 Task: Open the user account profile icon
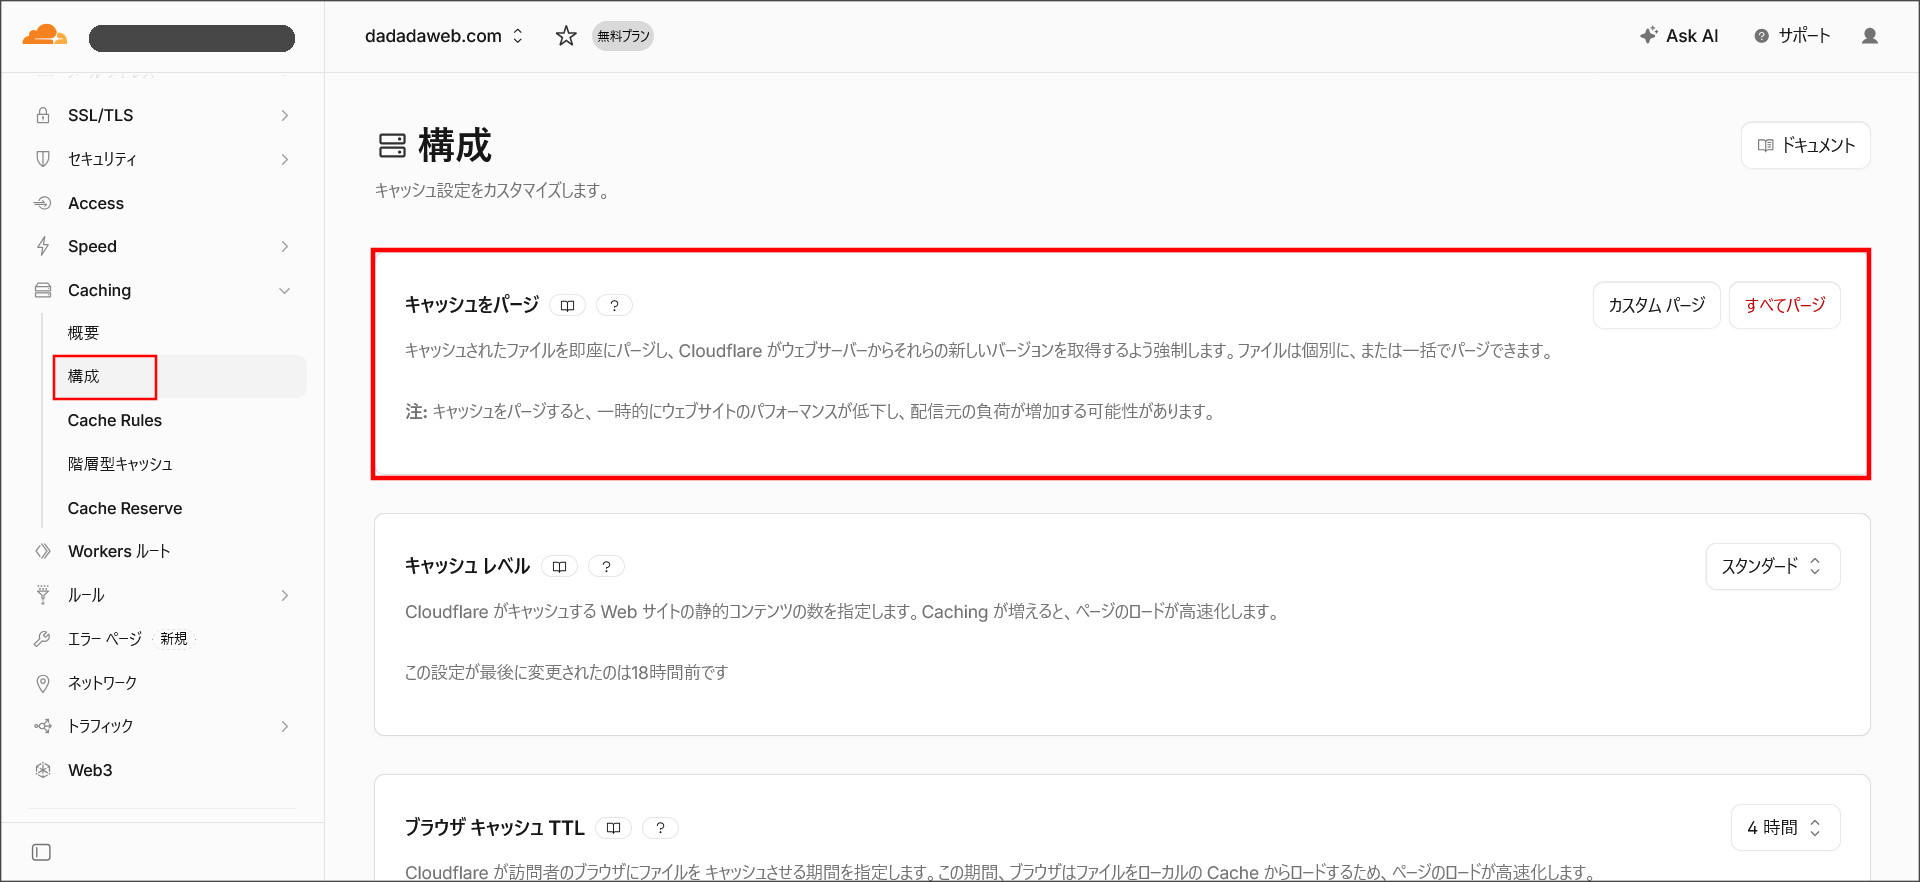coord(1870,36)
